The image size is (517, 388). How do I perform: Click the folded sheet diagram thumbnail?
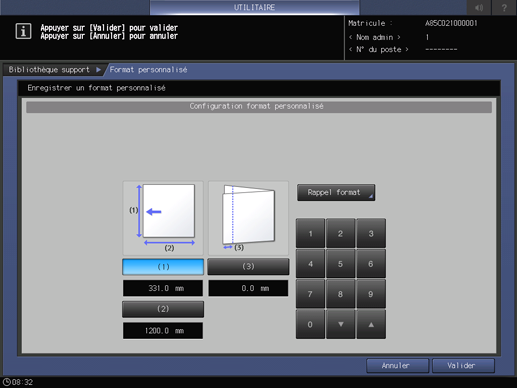248,218
